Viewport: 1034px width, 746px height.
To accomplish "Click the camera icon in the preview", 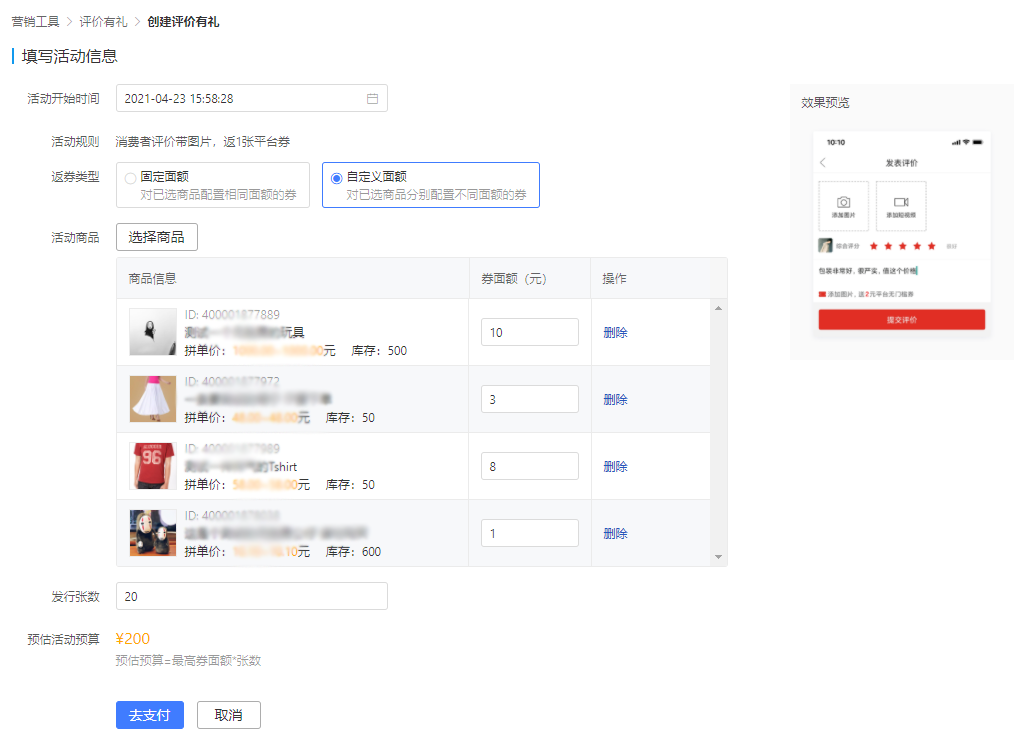I will 843,202.
